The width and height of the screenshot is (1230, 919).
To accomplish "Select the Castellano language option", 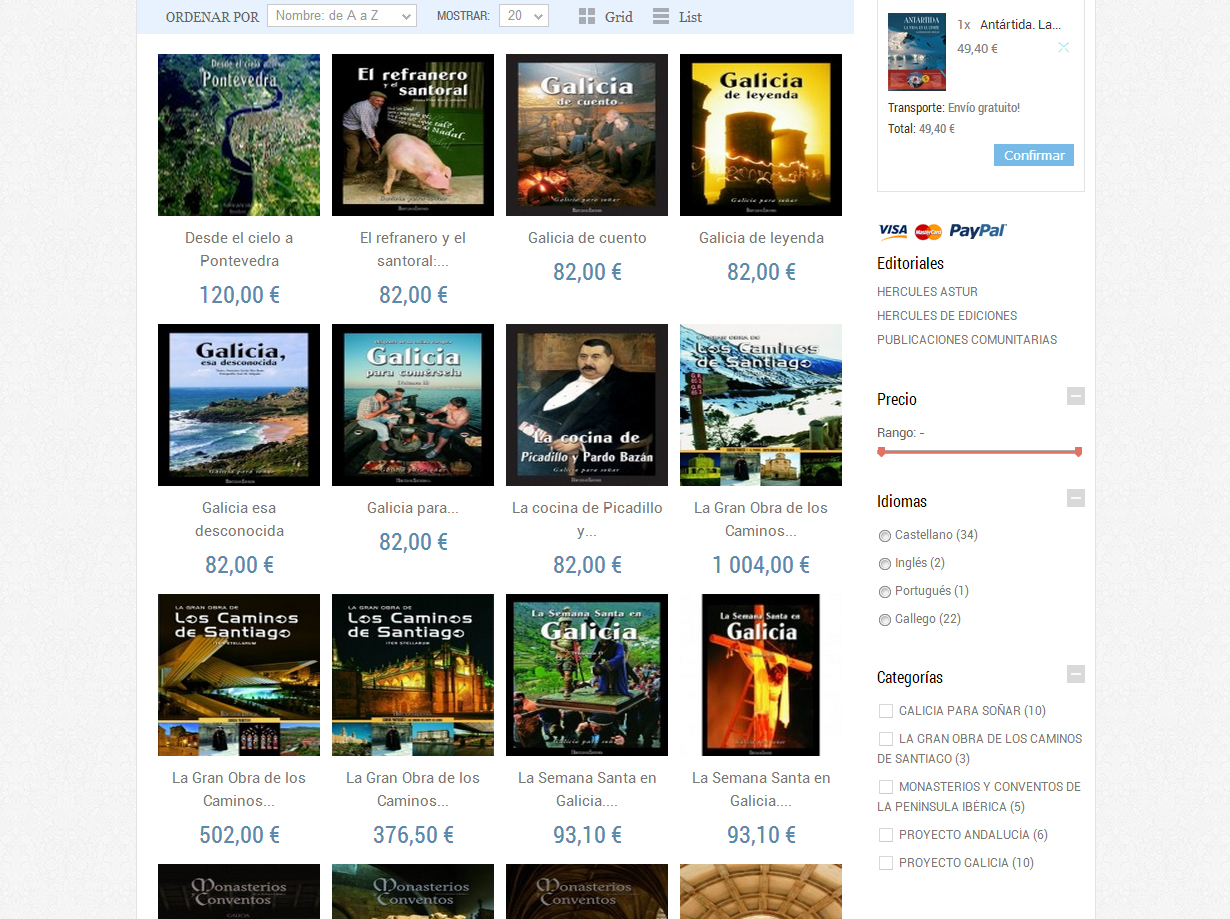I will (x=884, y=536).
